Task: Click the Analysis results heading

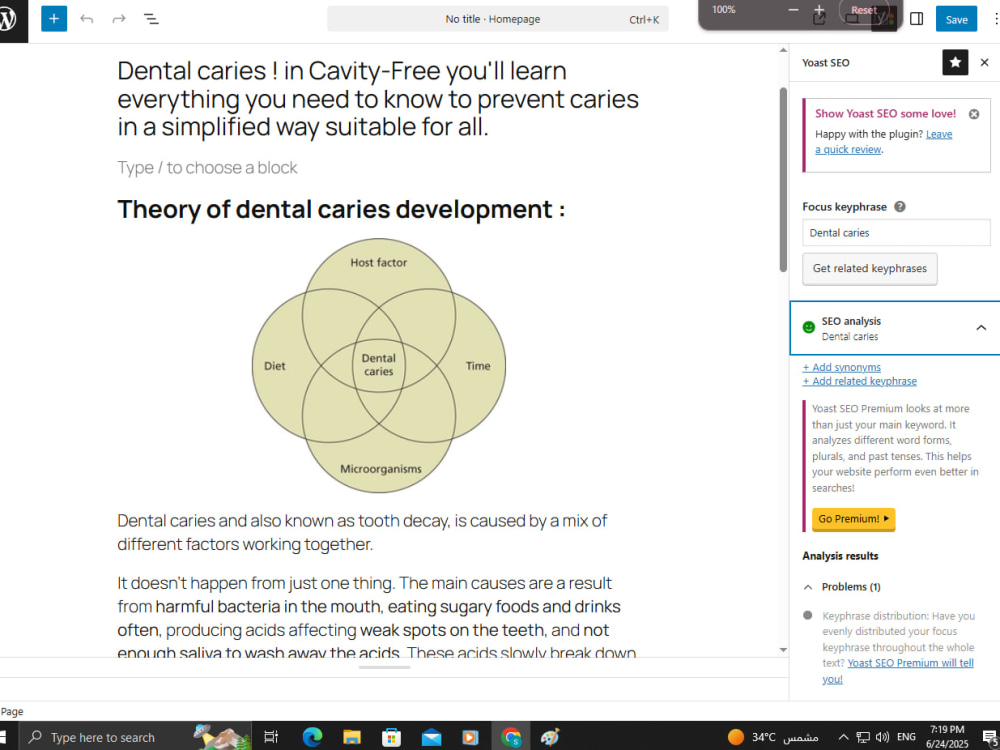Action: point(840,556)
